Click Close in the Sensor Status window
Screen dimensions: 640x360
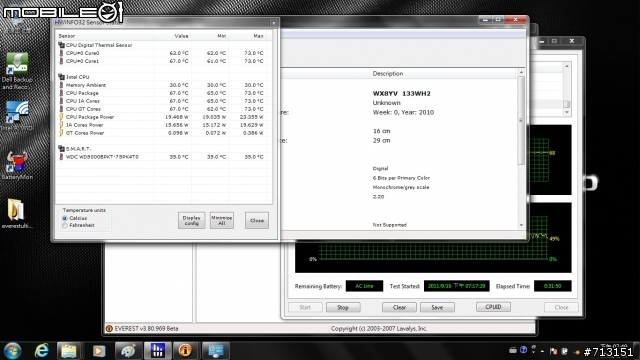[257, 220]
